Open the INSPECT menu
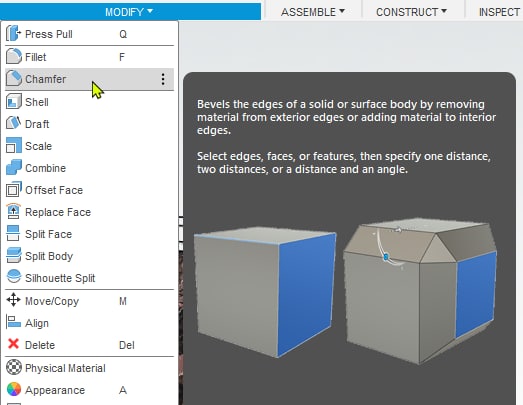Screen dimensions: 523x405 [499, 12]
